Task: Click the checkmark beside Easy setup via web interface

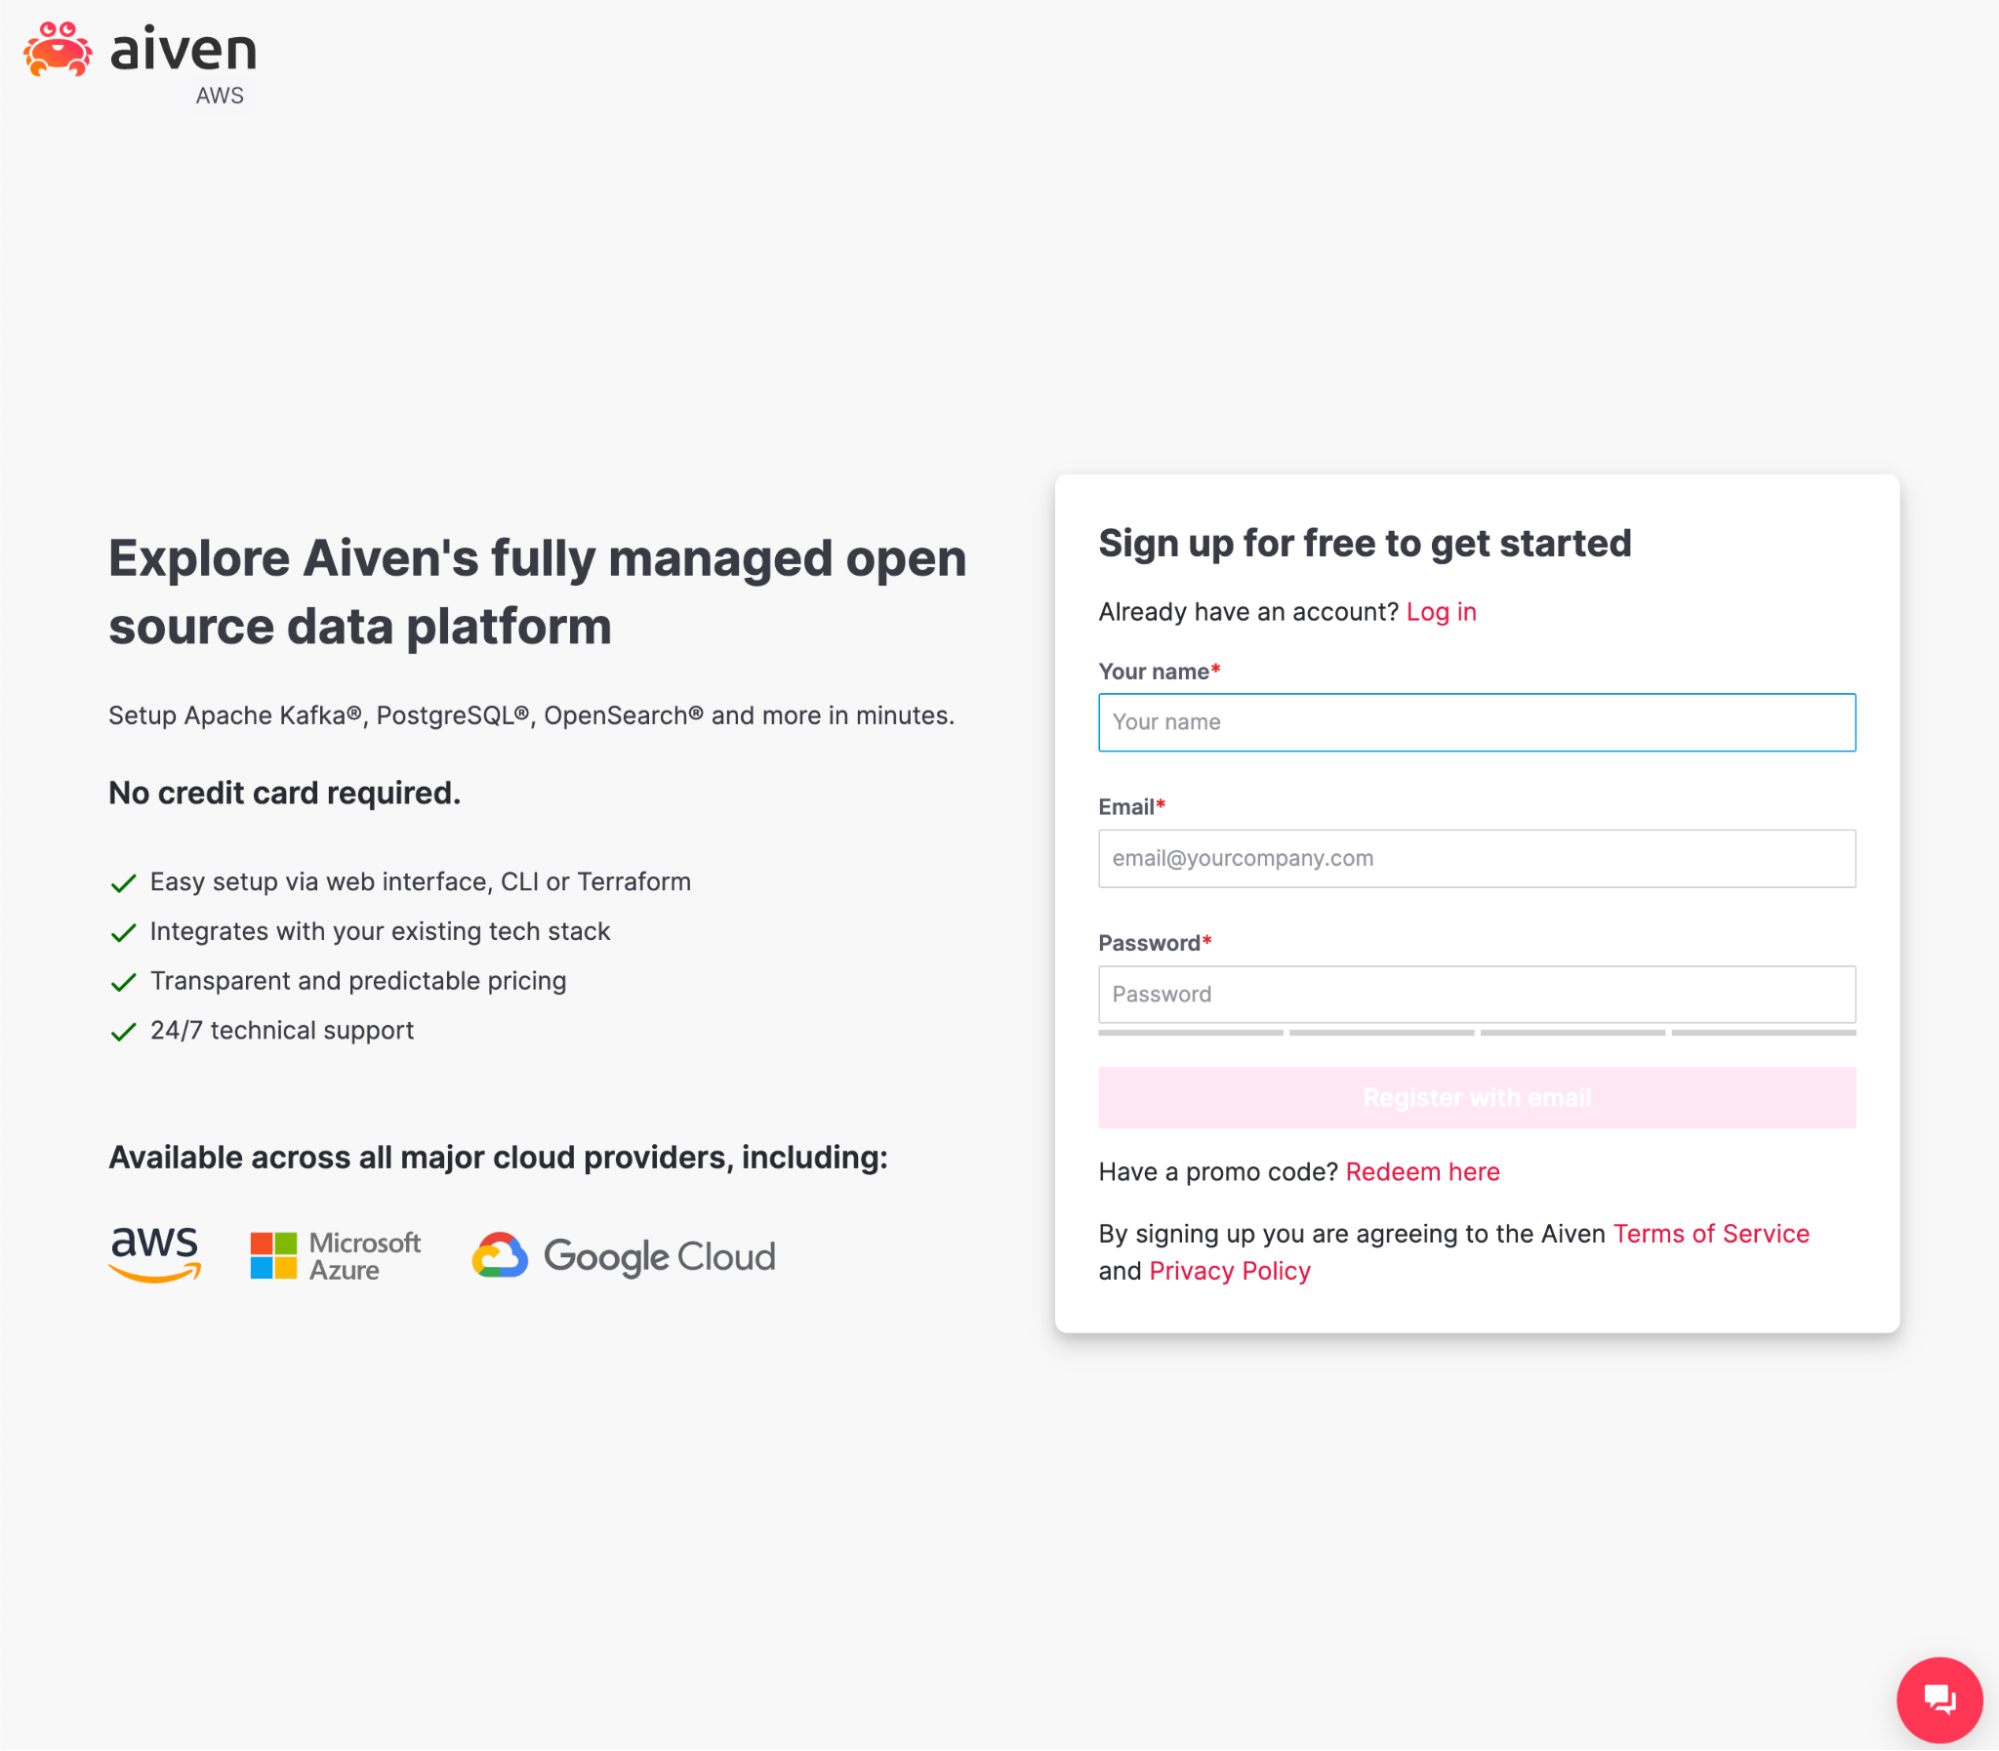Action: point(124,882)
